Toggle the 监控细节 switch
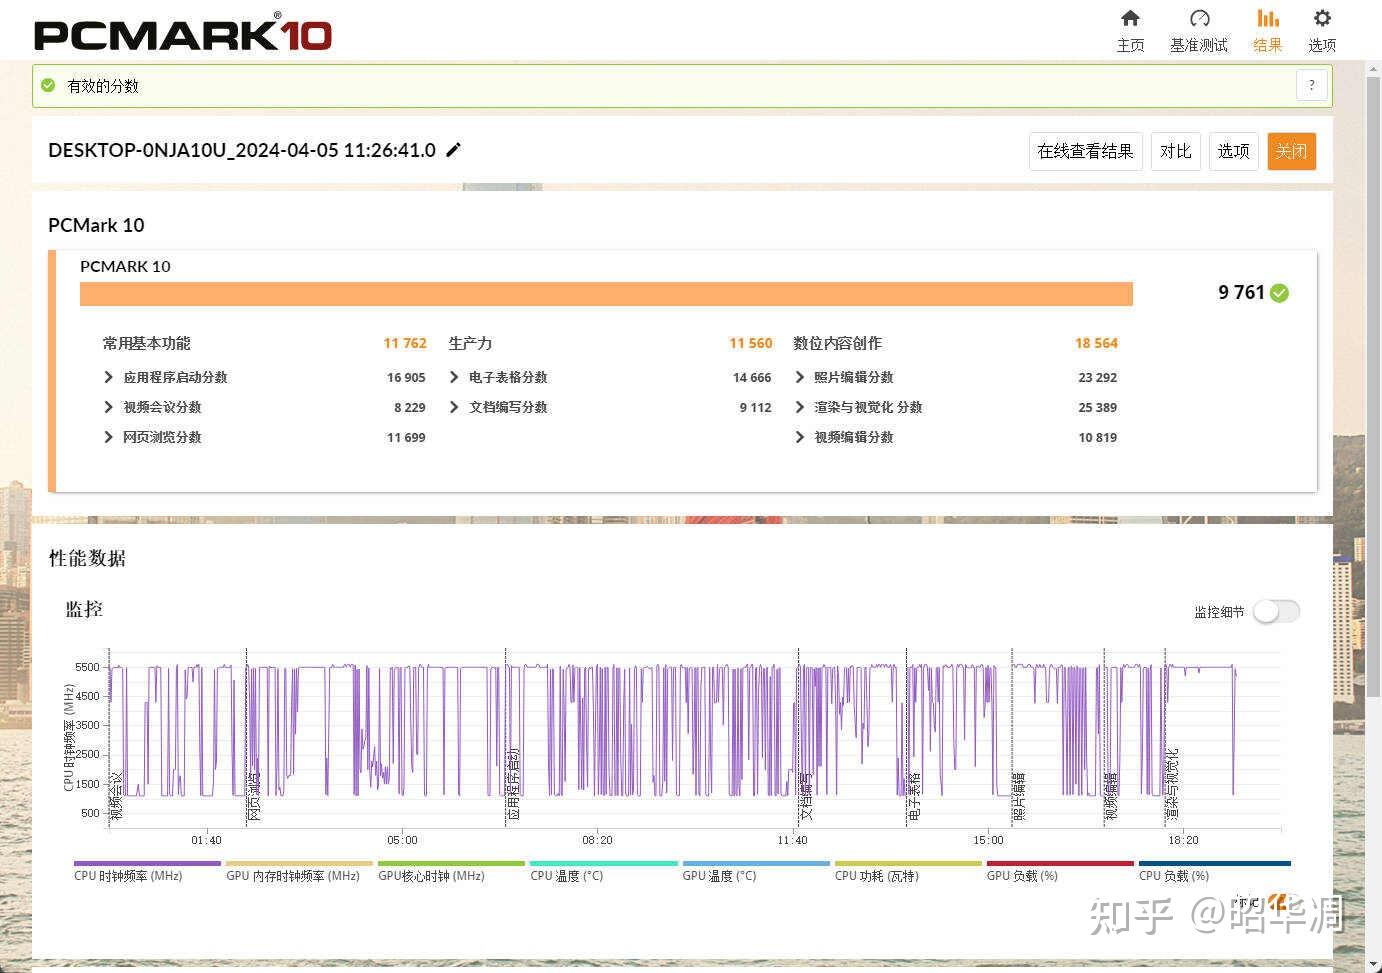1382x973 pixels. pos(1277,611)
